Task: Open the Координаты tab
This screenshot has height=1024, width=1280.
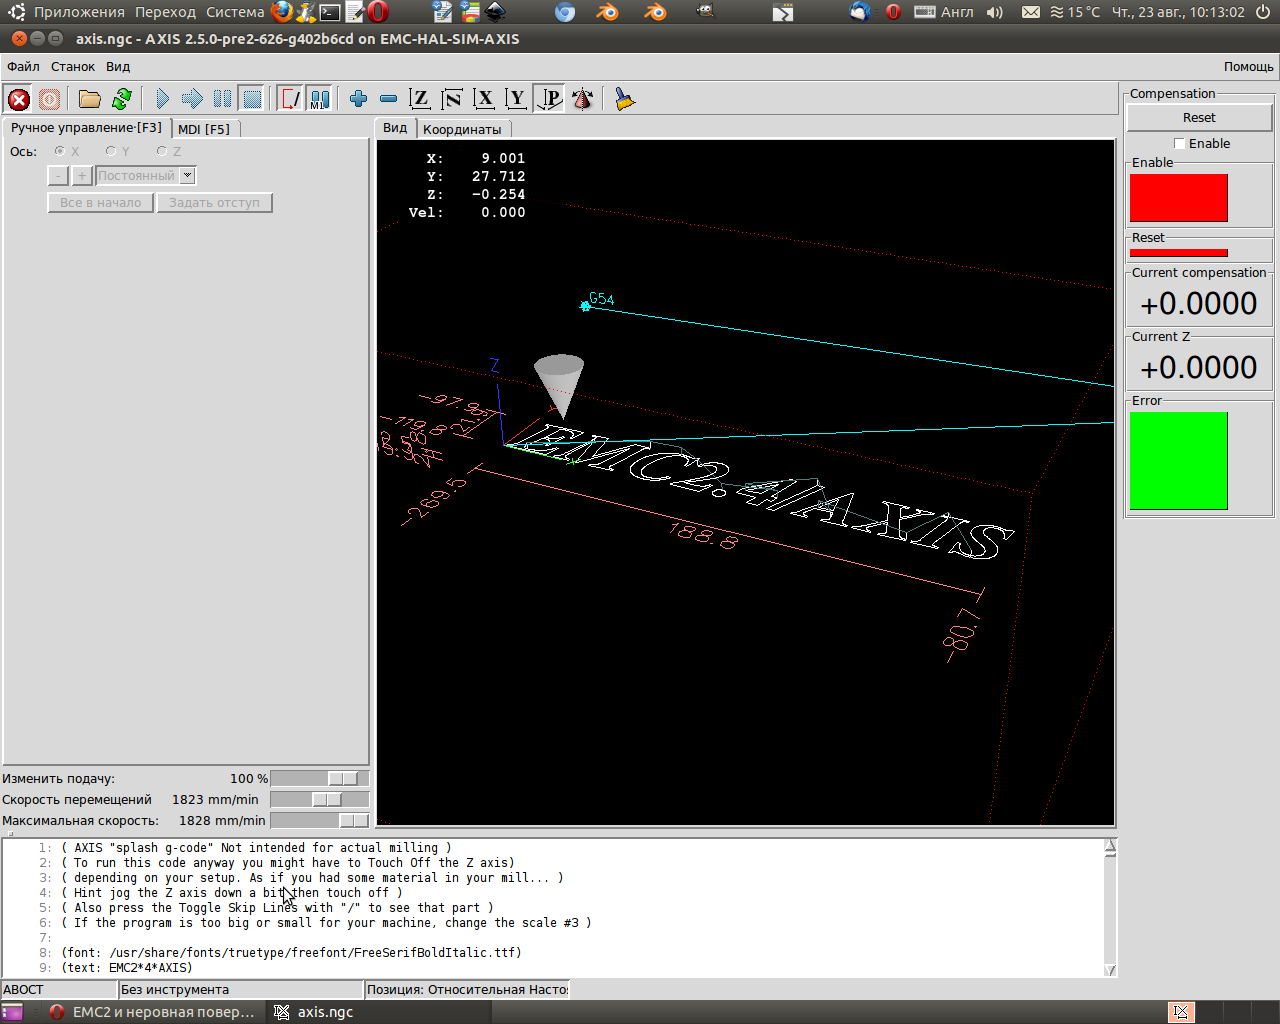Action: 462,129
